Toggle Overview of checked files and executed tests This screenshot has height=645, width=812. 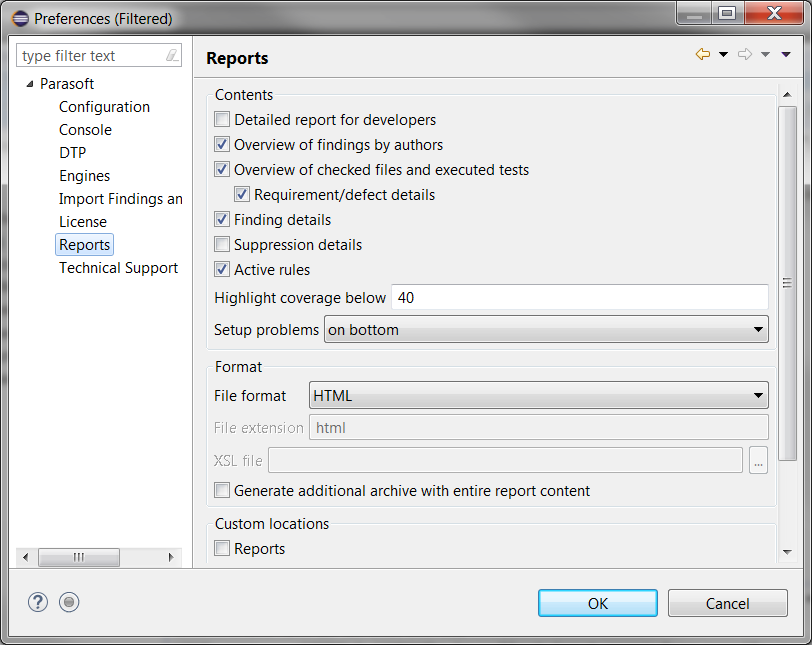click(222, 169)
